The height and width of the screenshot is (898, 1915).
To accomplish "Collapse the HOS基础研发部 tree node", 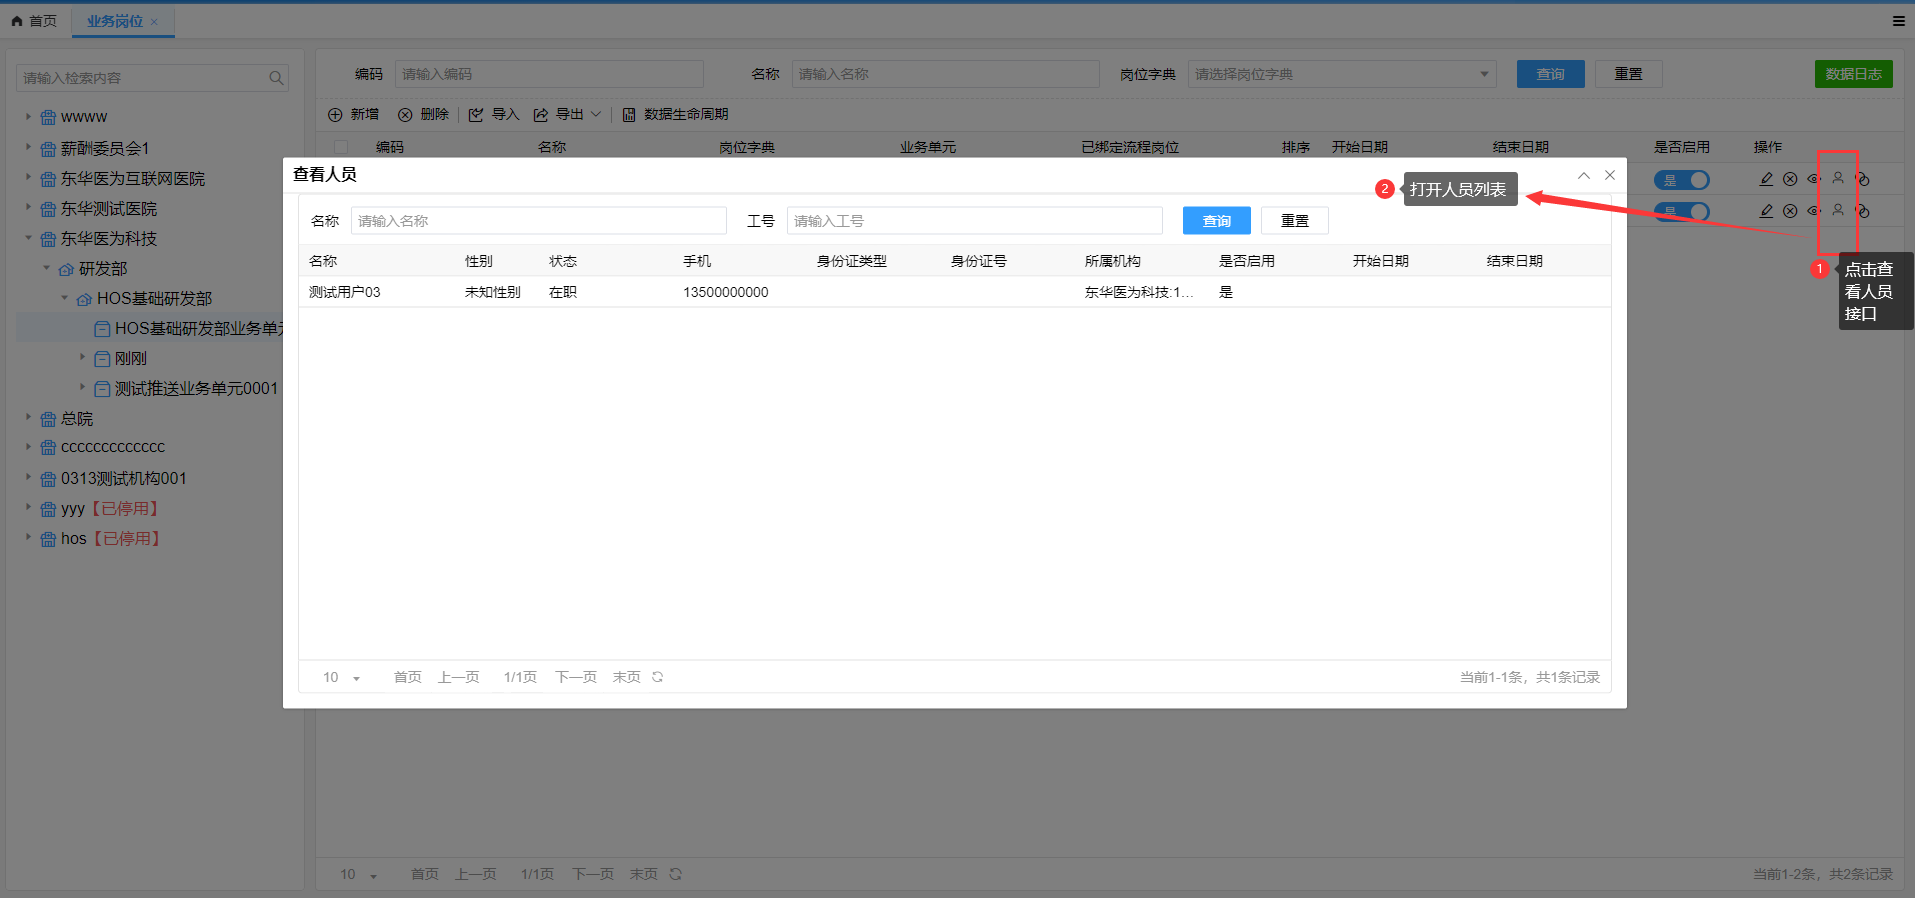I will [65, 298].
